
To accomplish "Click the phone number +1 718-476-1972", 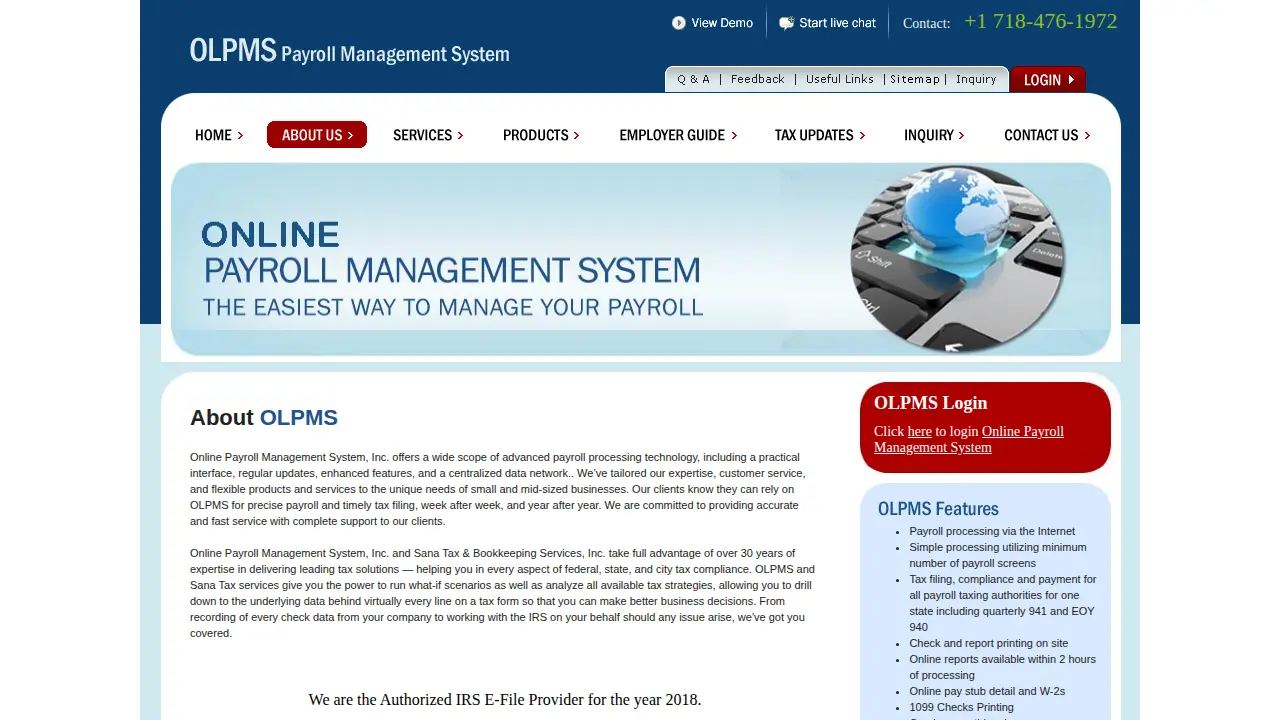I will click(1041, 21).
